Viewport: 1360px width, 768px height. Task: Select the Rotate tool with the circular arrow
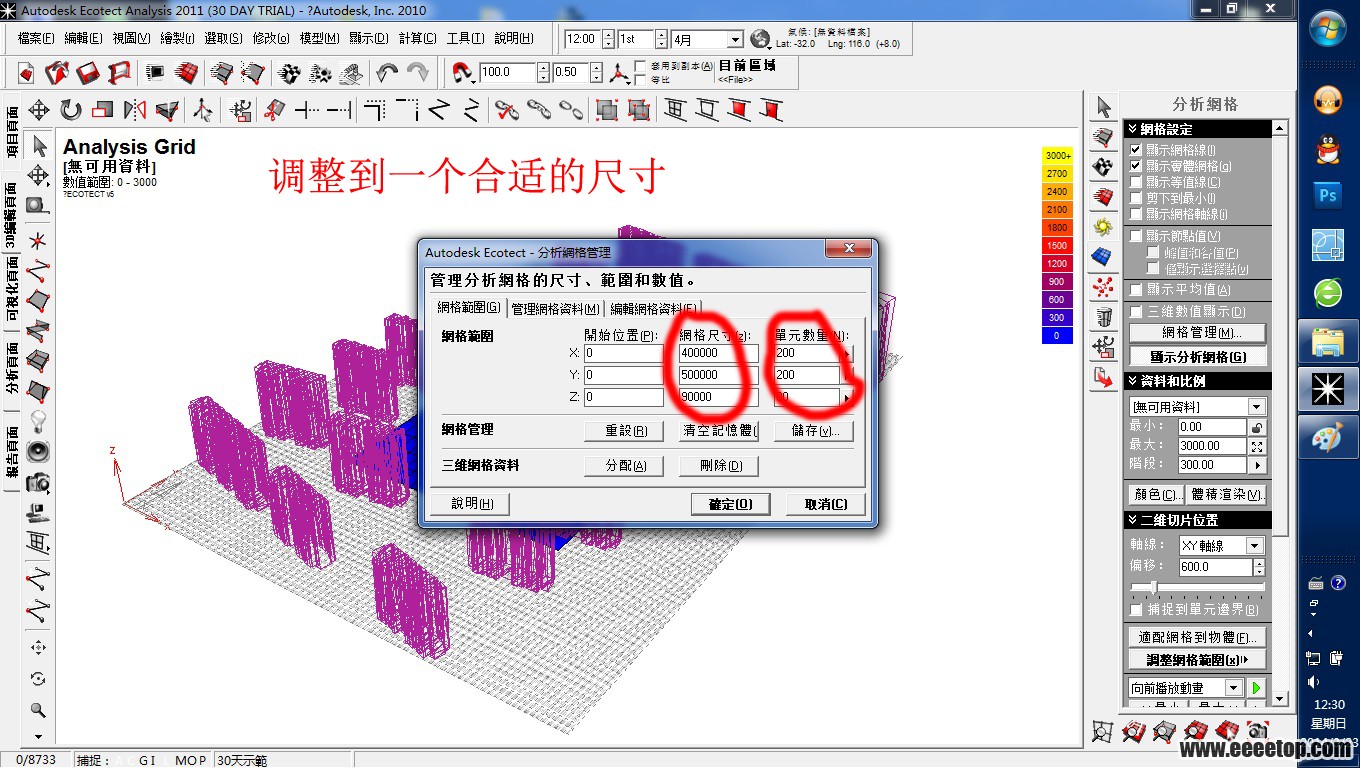71,110
